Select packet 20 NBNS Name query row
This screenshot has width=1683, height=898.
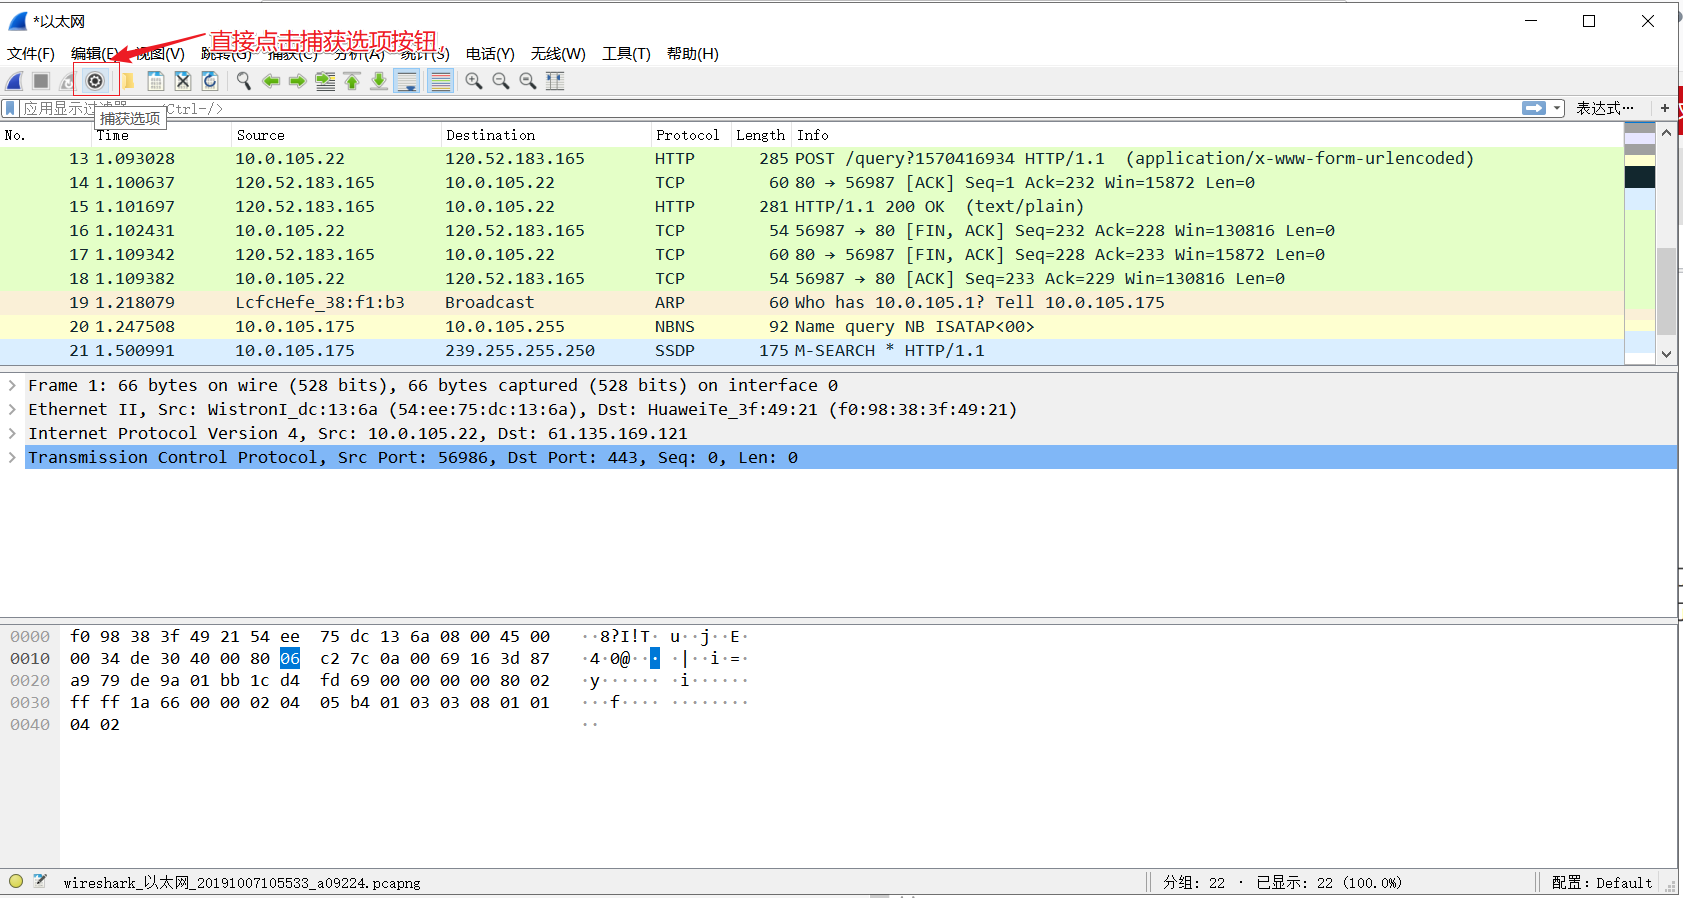click(x=812, y=326)
